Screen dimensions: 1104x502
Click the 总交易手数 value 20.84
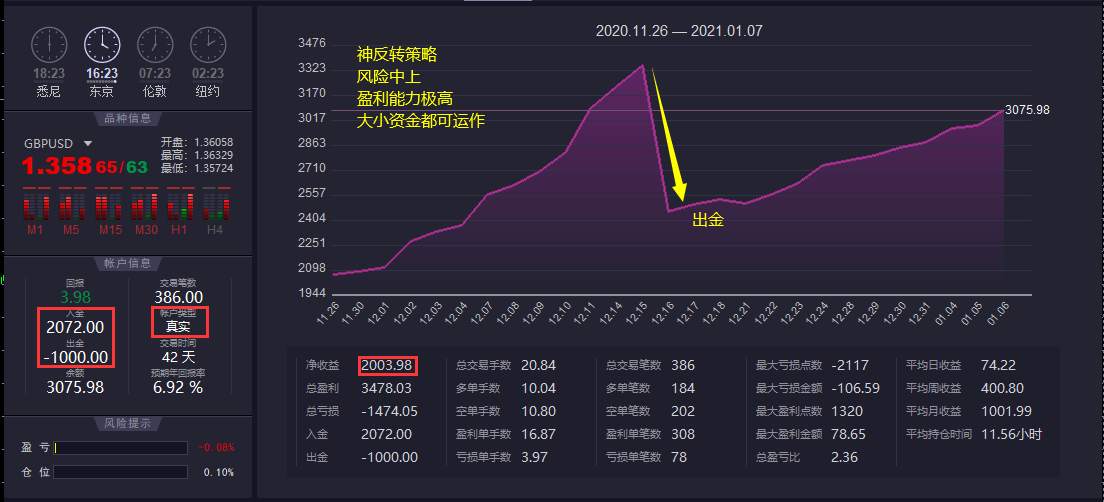(539, 365)
